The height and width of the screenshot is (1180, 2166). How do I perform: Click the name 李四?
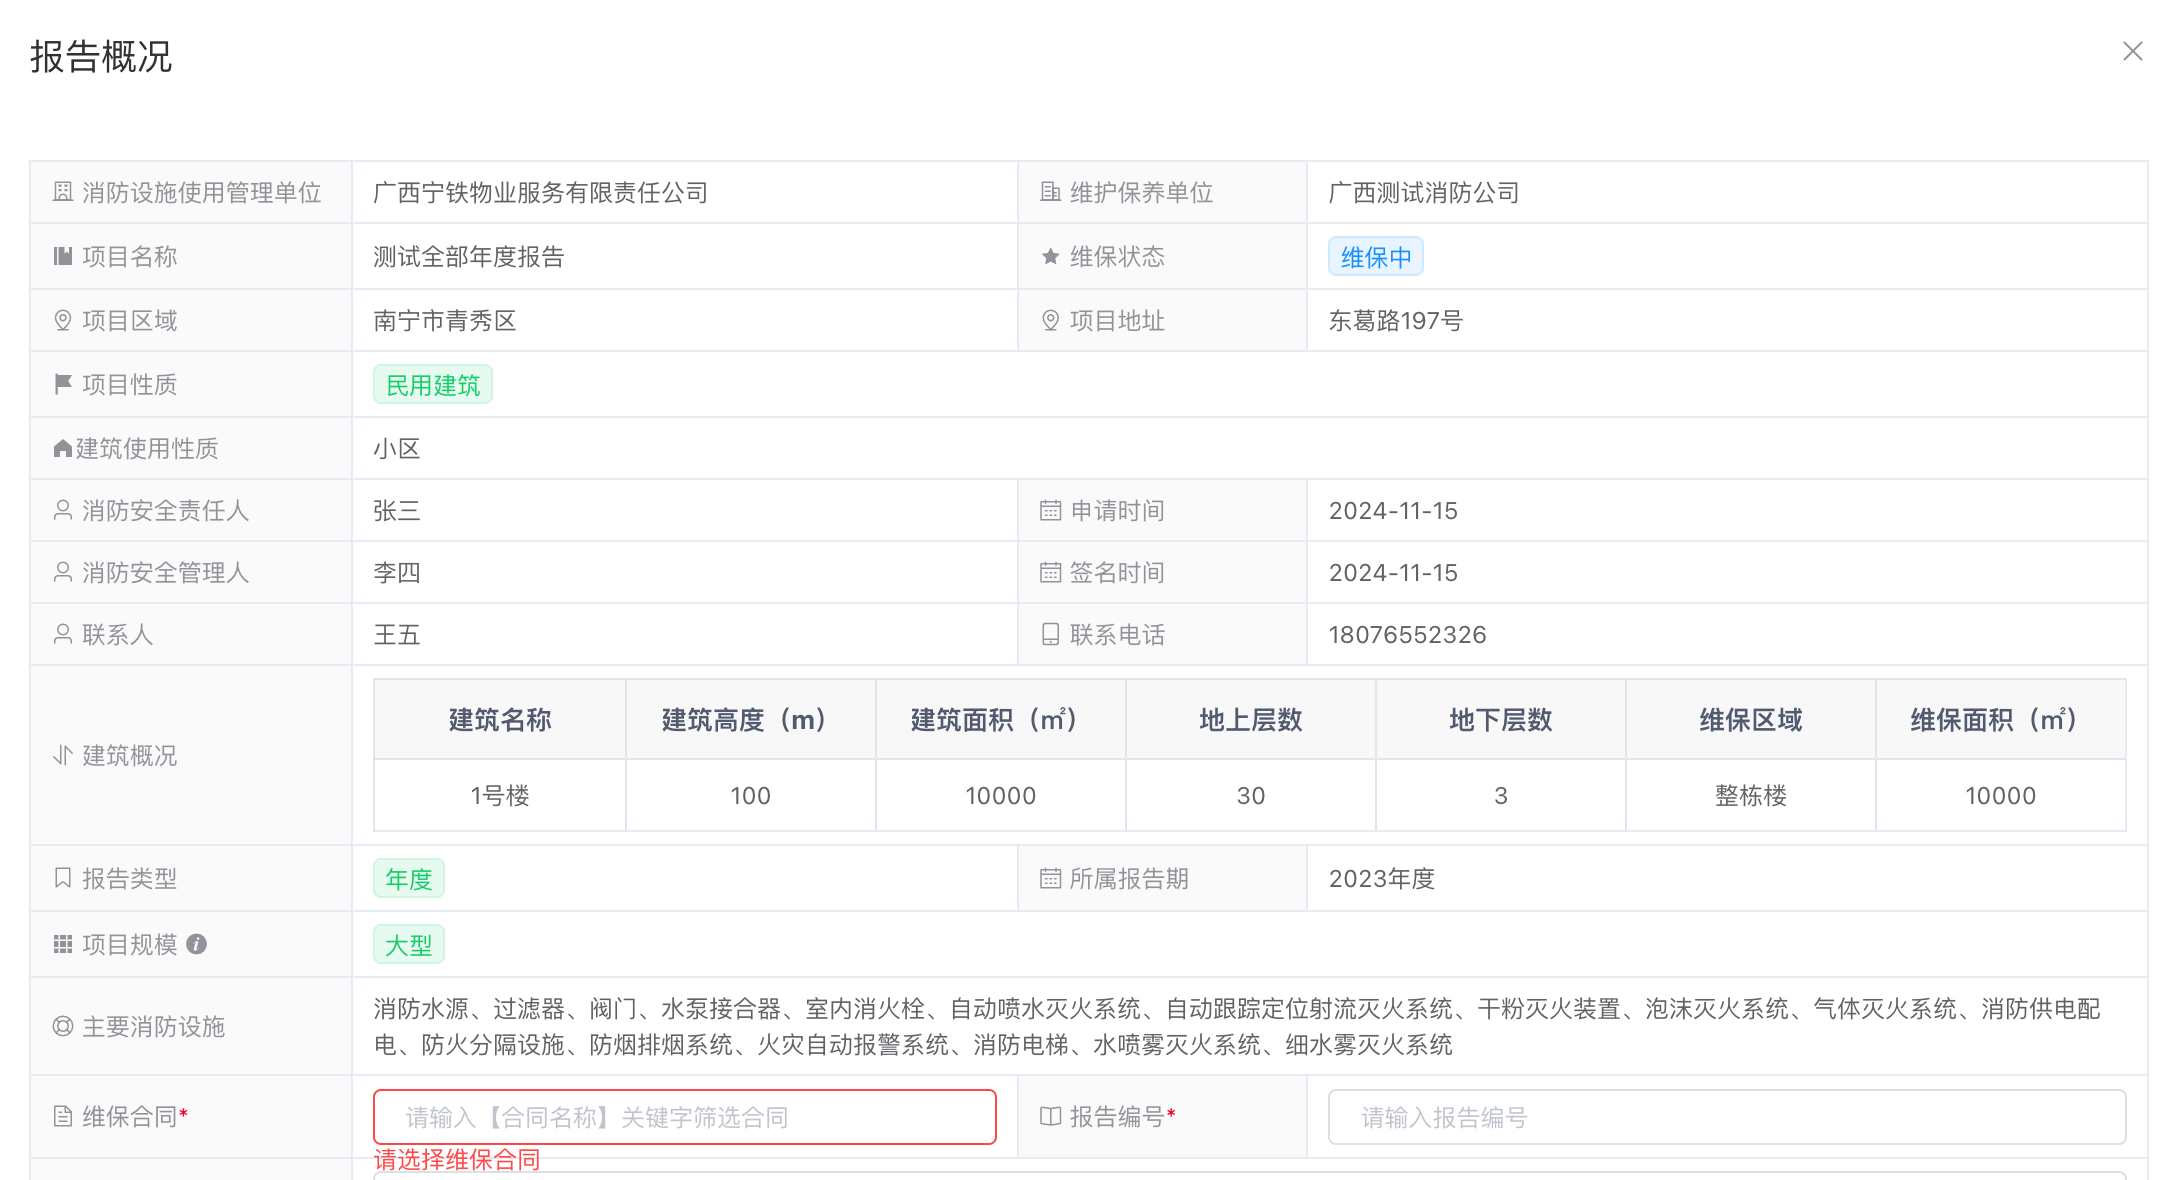pyautogui.click(x=397, y=572)
